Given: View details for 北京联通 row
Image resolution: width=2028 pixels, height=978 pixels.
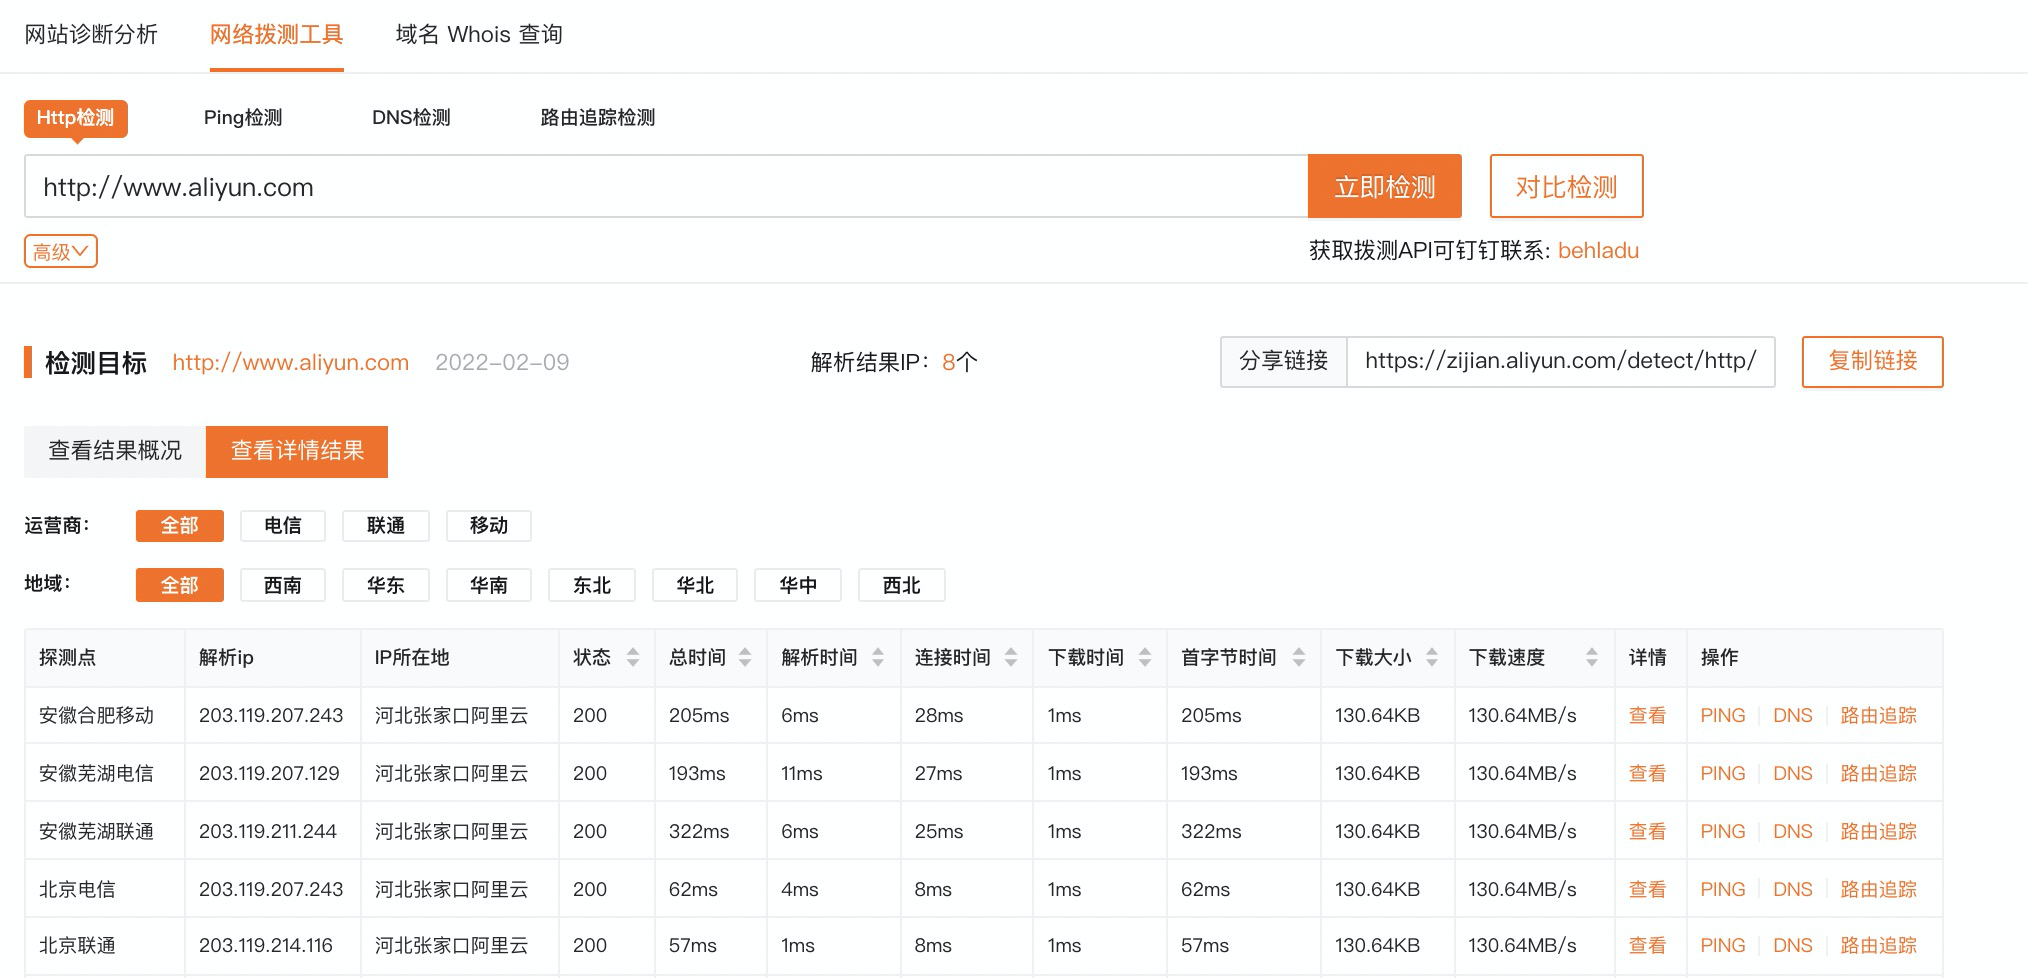Looking at the screenshot, I should (1647, 945).
